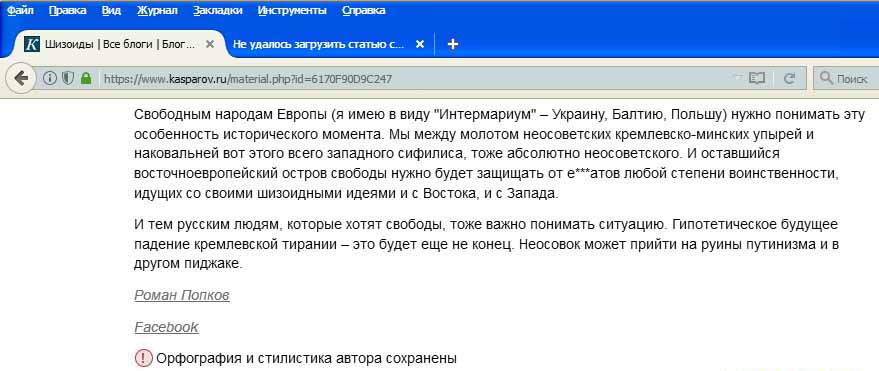Open the Вид menu
This screenshot has height=371, width=879.
click(112, 10)
